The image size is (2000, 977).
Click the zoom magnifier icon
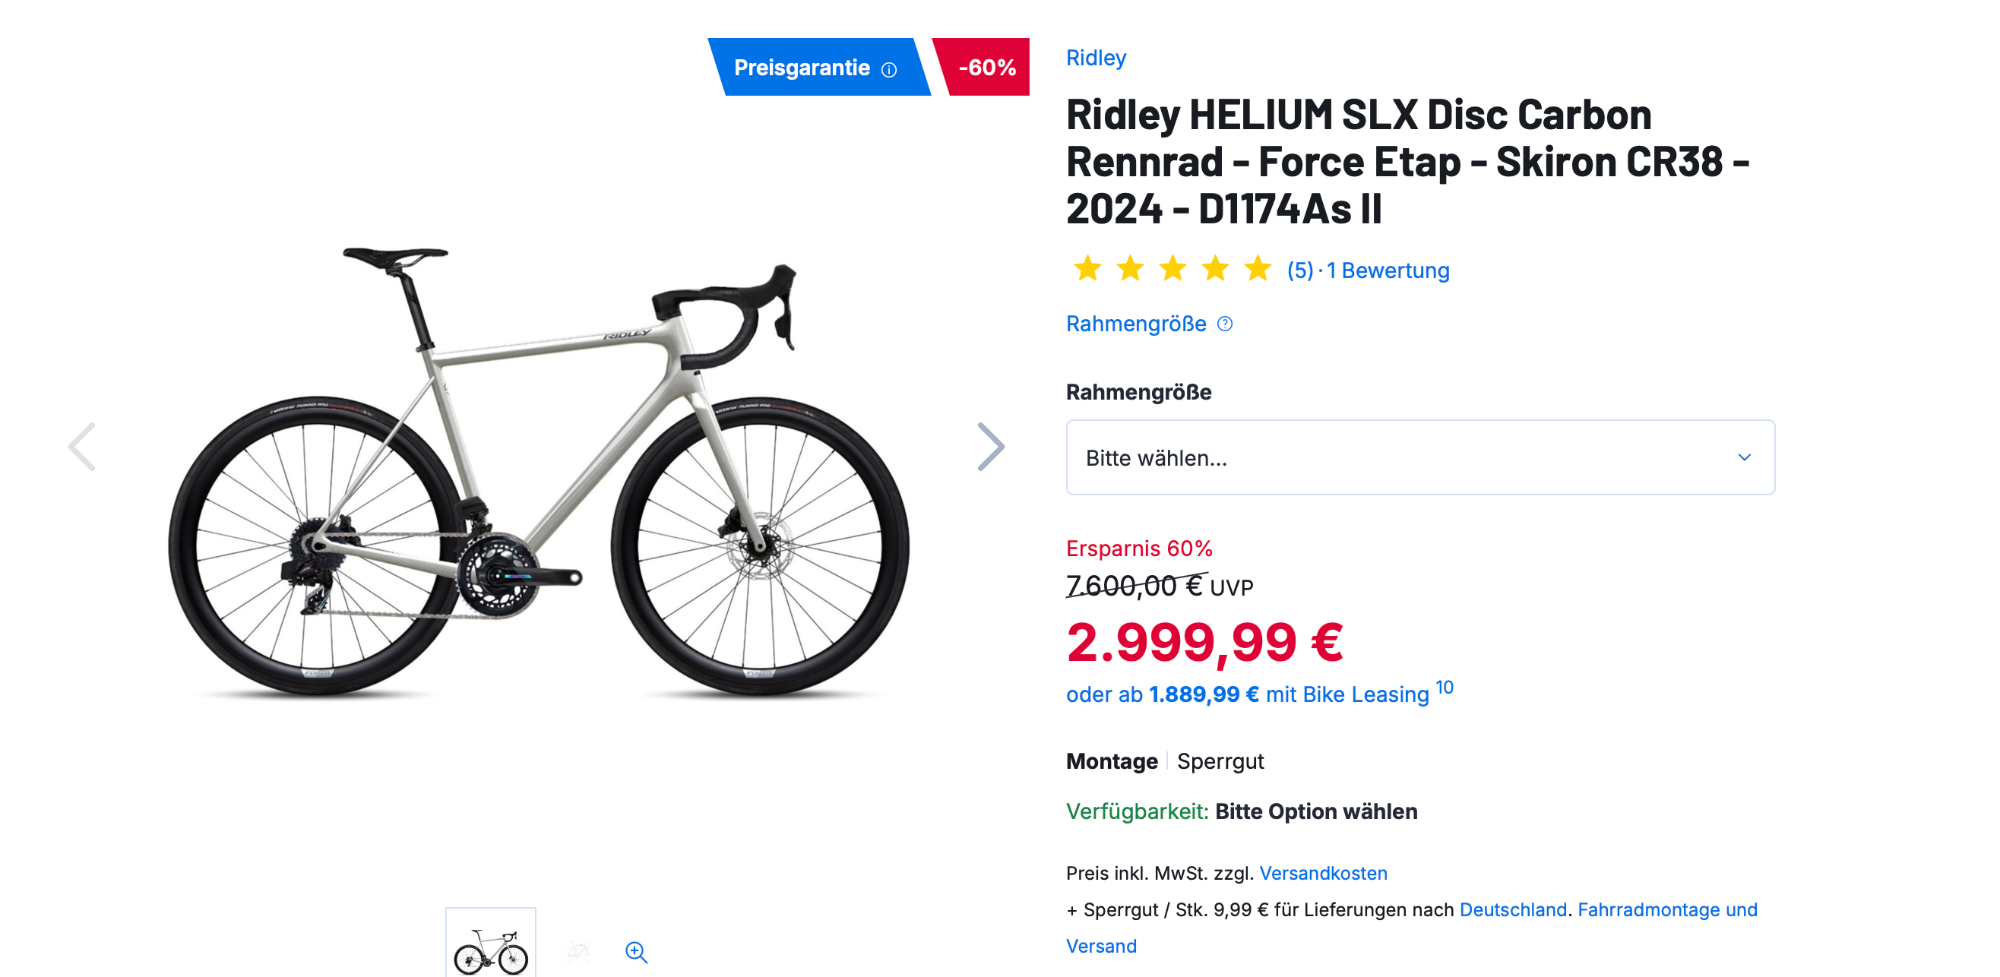(636, 952)
